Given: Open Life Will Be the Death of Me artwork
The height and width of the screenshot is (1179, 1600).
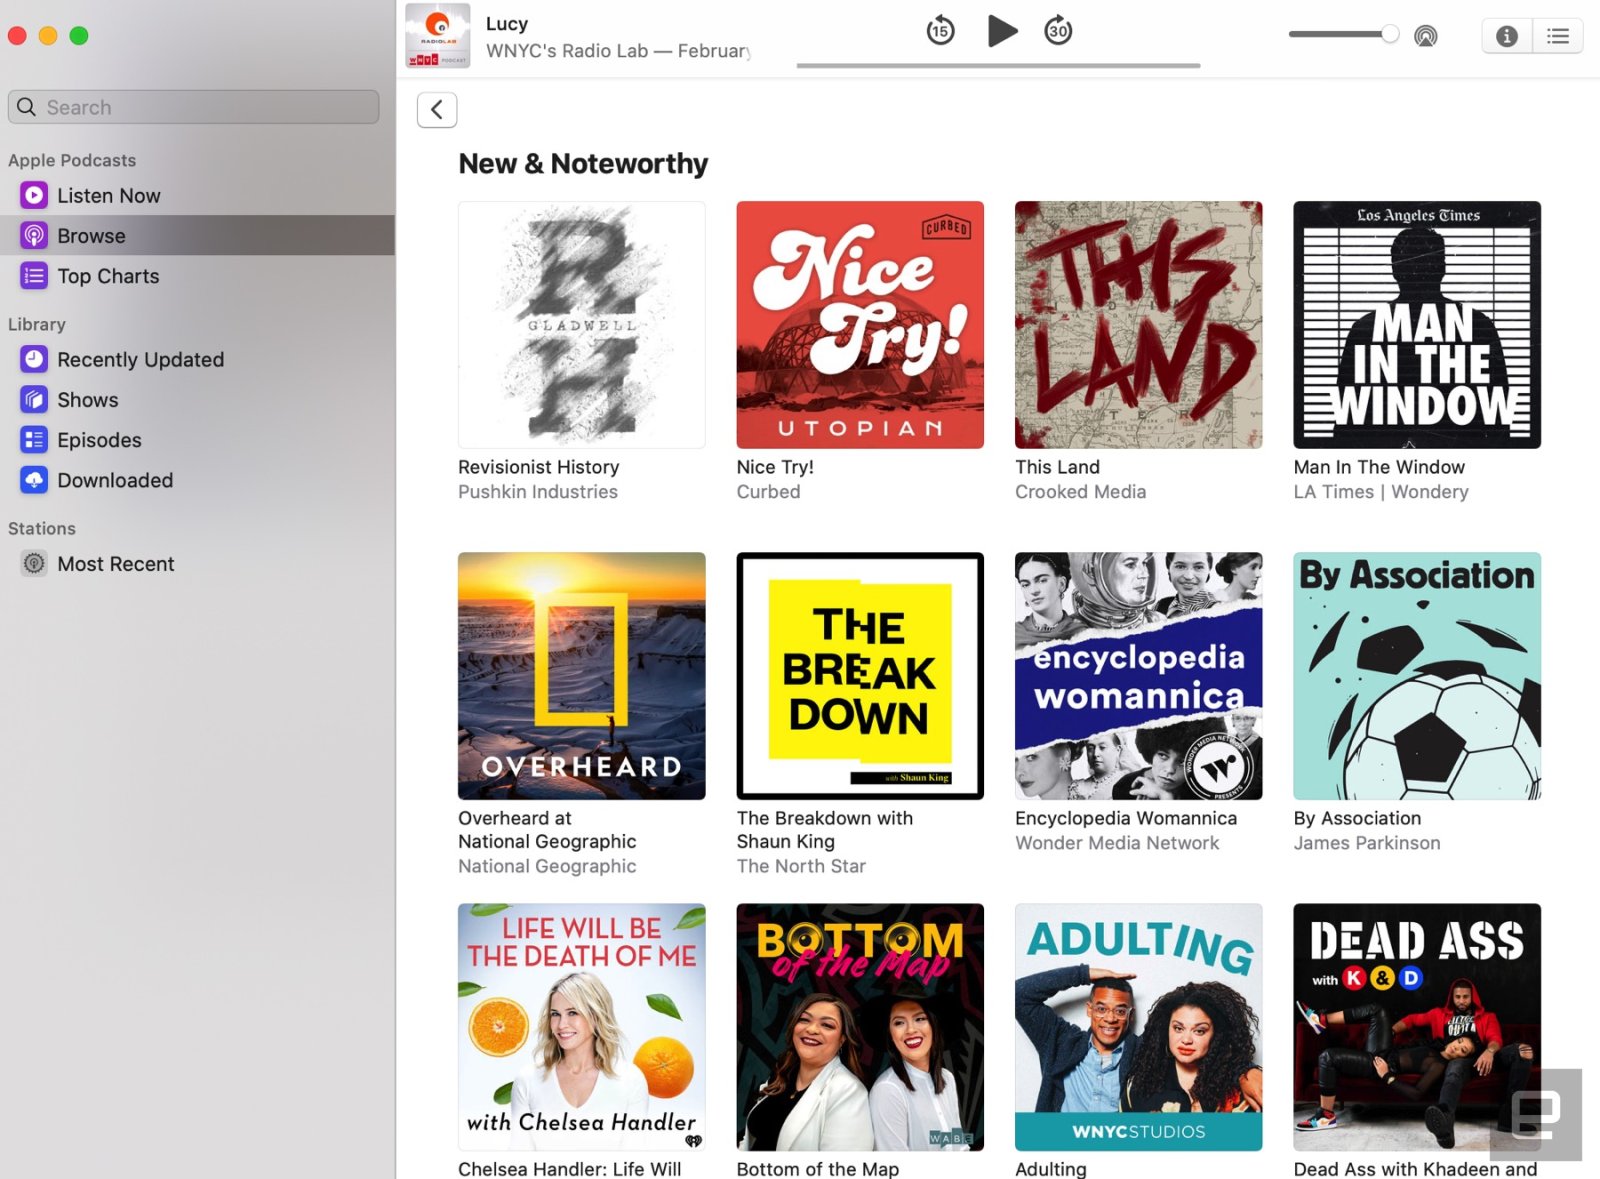Looking at the screenshot, I should tap(582, 1027).
